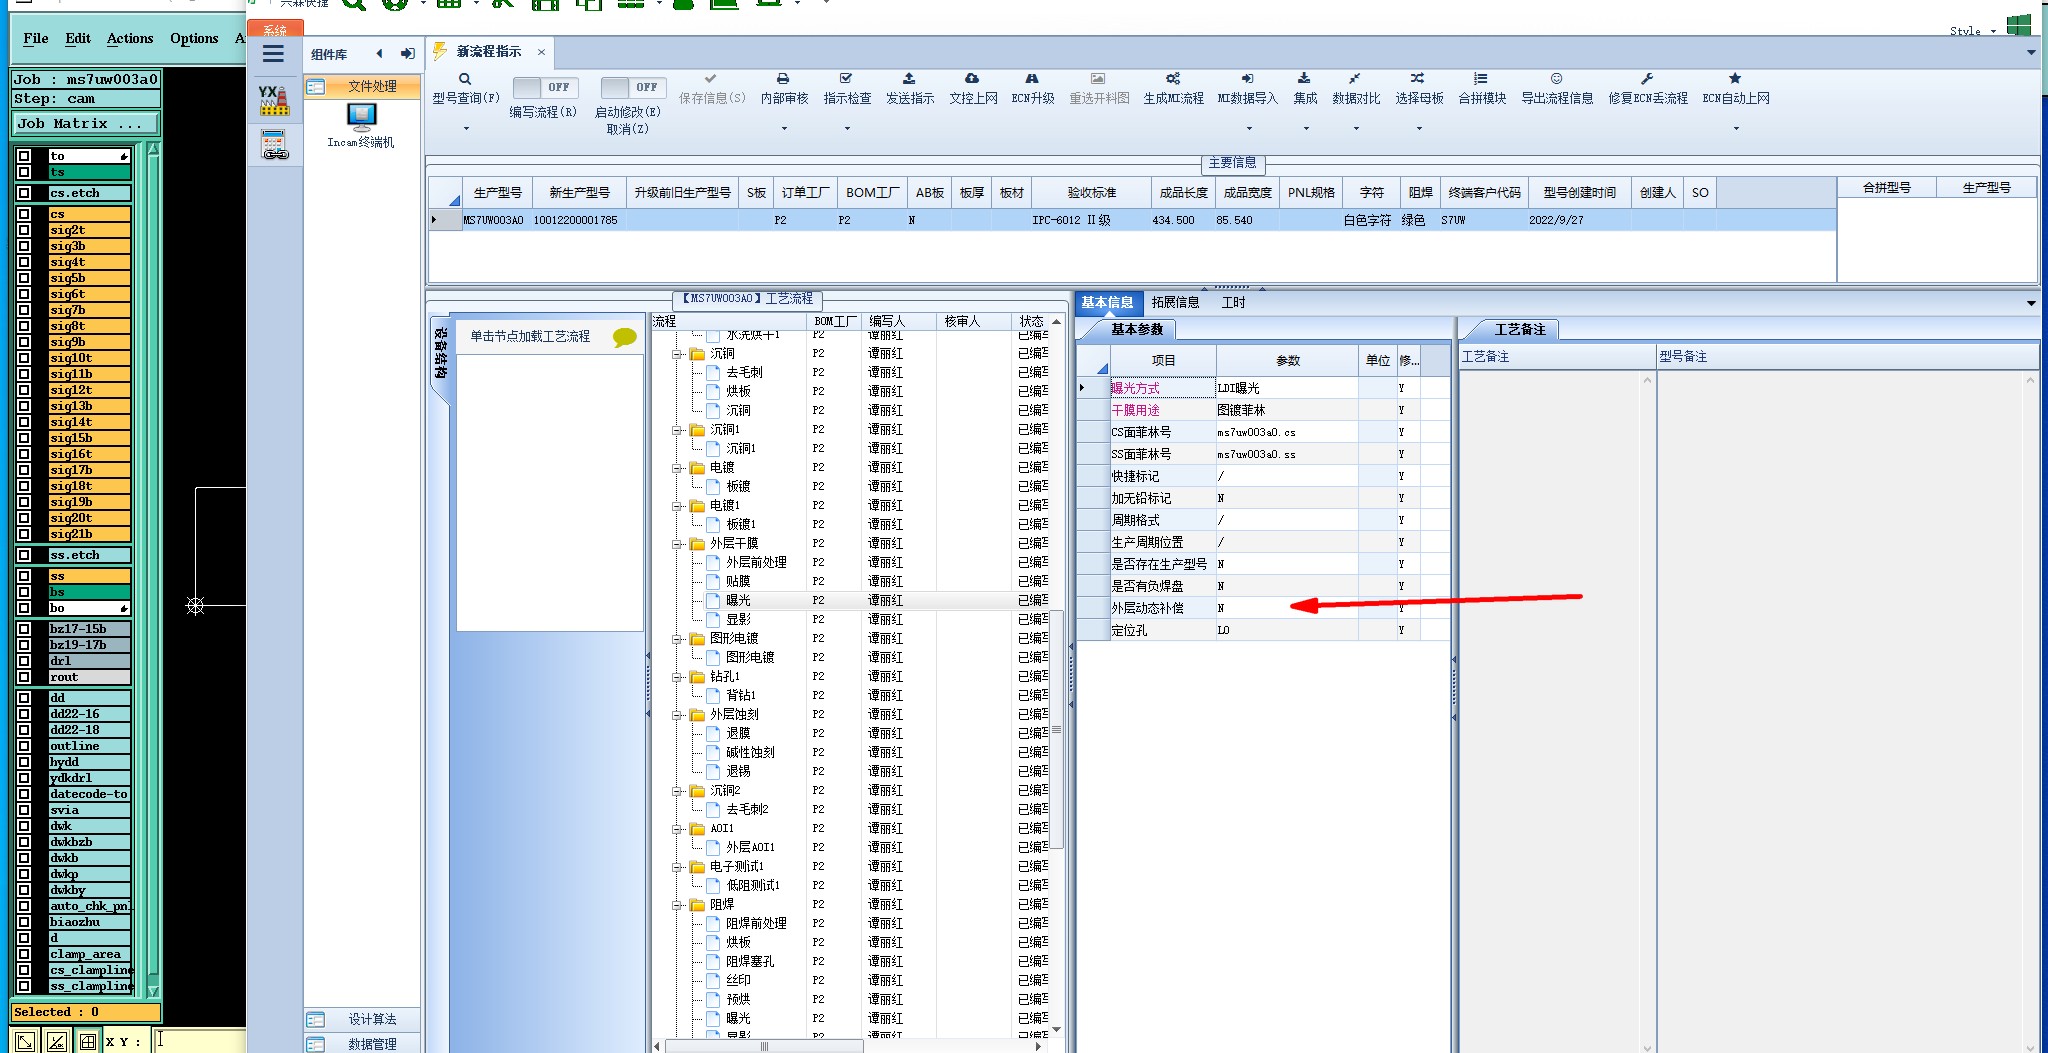The image size is (2048, 1053).
Task: Check the box for layer outline
Action: coord(24,746)
